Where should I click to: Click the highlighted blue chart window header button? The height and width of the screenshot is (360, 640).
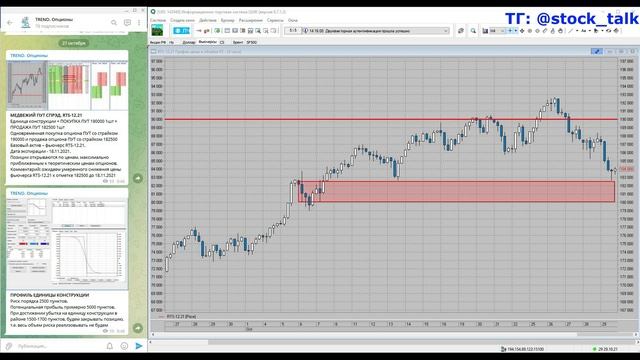point(597,51)
